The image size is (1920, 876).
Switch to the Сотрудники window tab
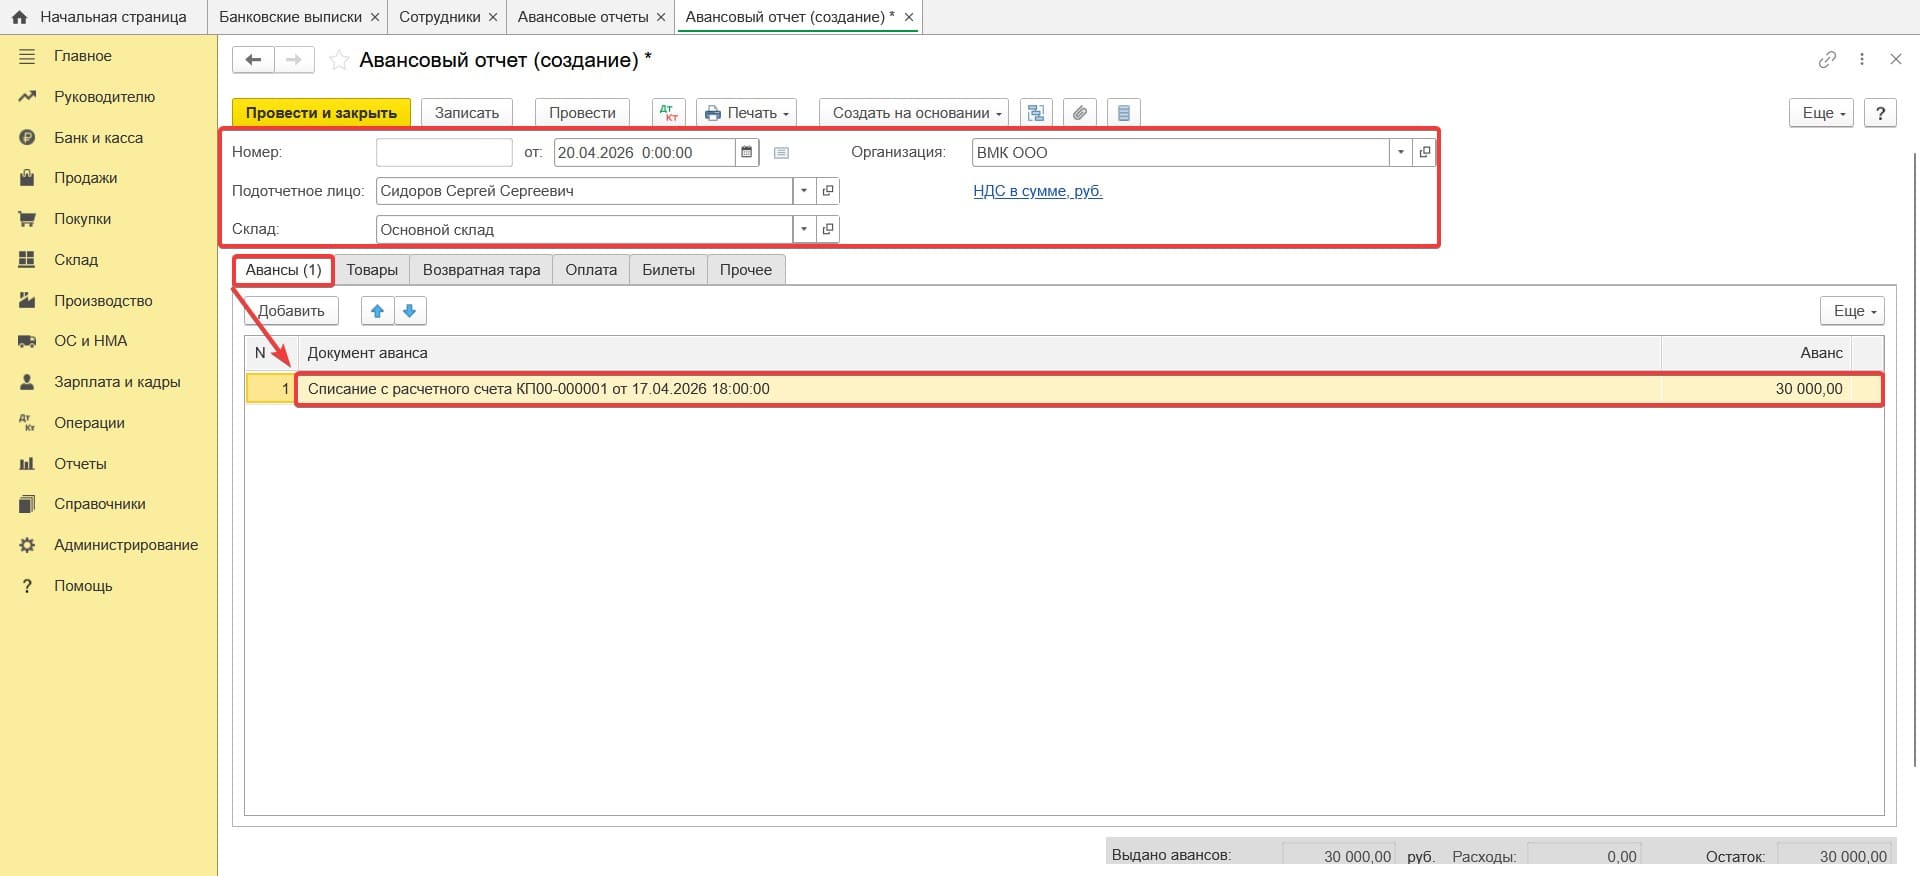[x=440, y=17]
